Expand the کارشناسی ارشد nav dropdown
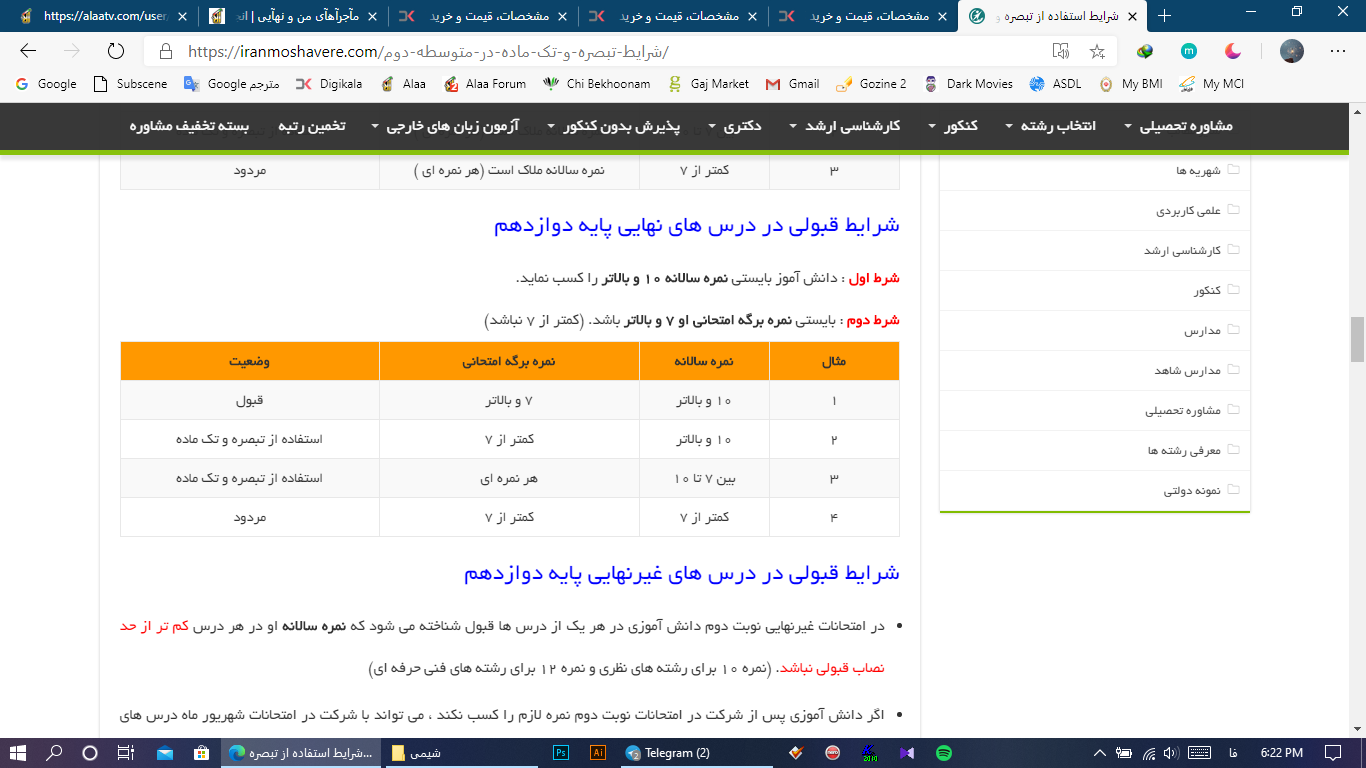The image size is (1366, 768). click(845, 126)
